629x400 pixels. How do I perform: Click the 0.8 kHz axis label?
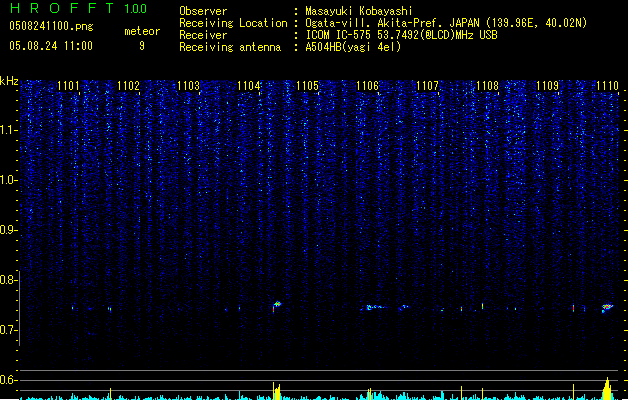pyautogui.click(x=8, y=280)
